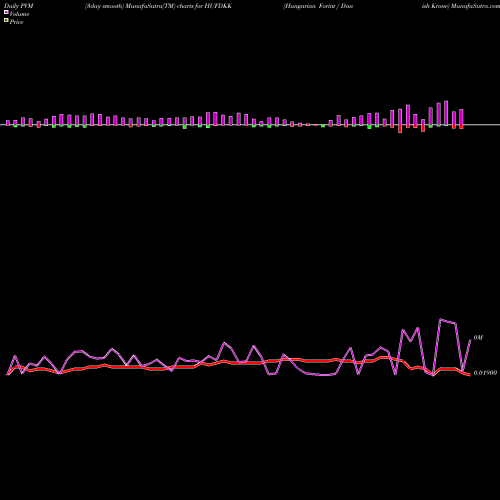The image size is (500, 500).
Task: Click the purple Volume legend swatch
Action: point(6,12)
